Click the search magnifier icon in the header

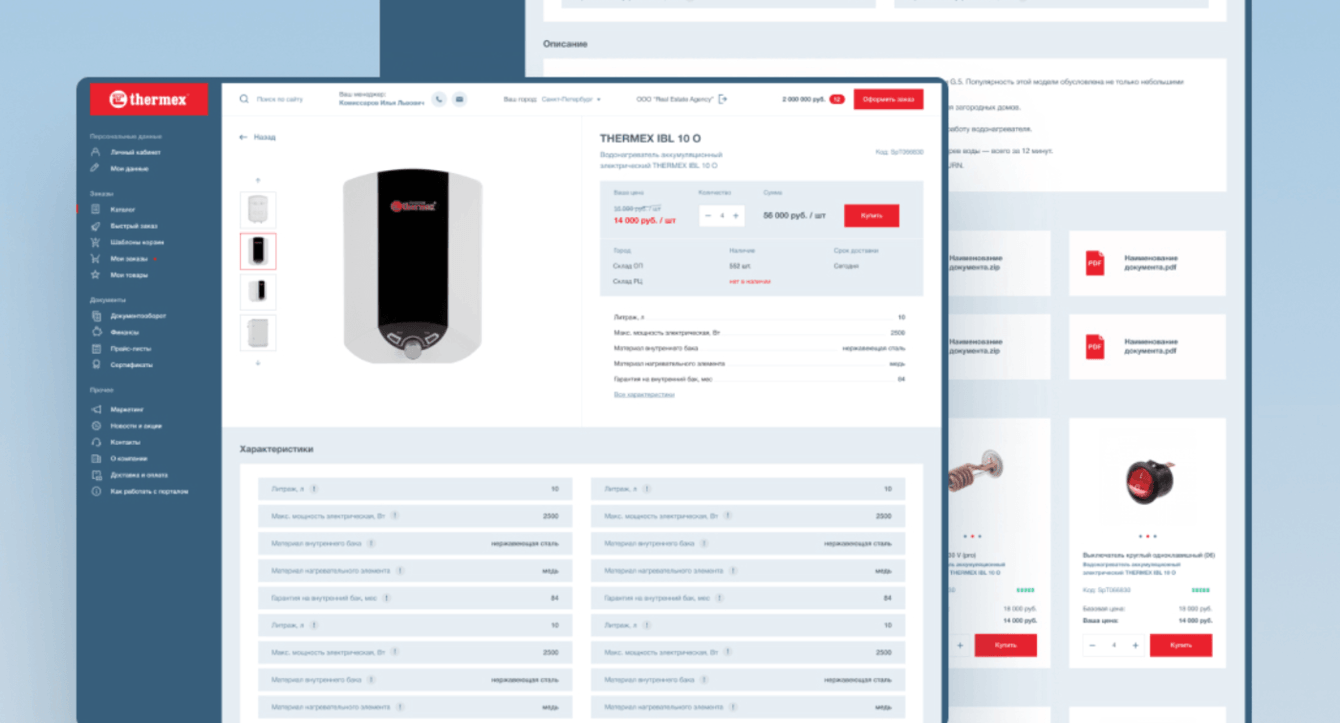pos(244,99)
